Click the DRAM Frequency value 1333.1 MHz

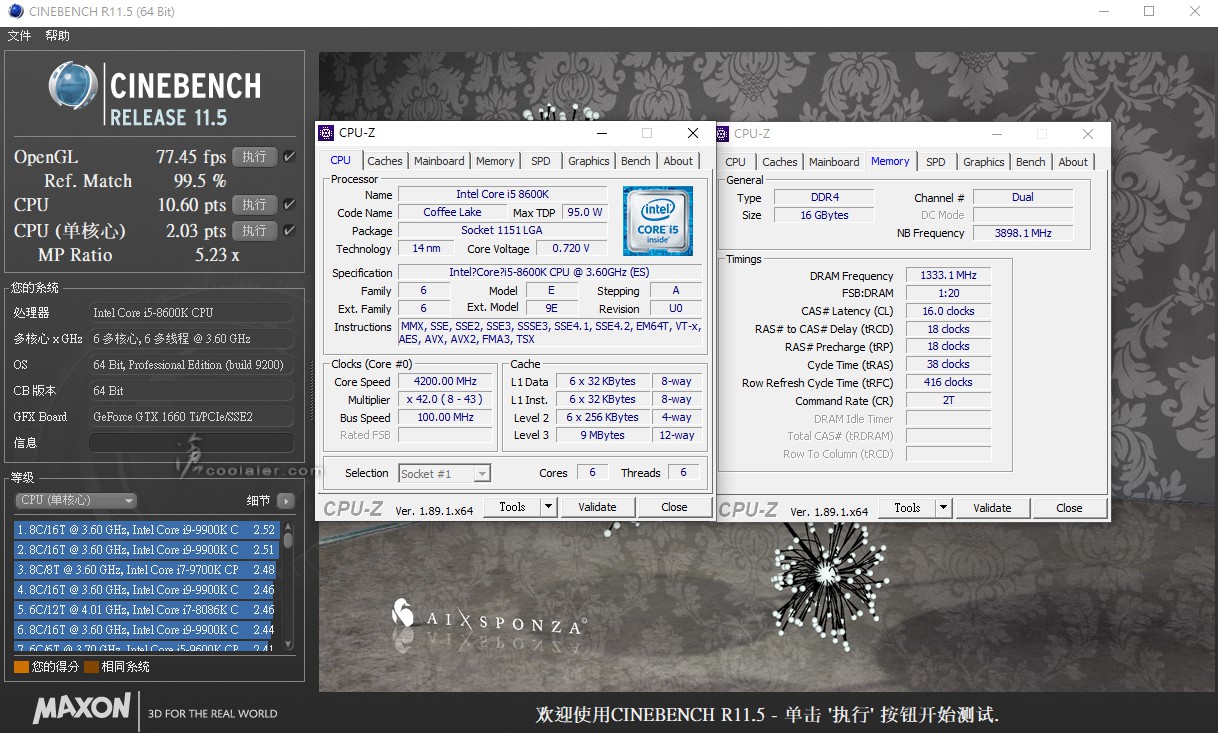coord(949,276)
